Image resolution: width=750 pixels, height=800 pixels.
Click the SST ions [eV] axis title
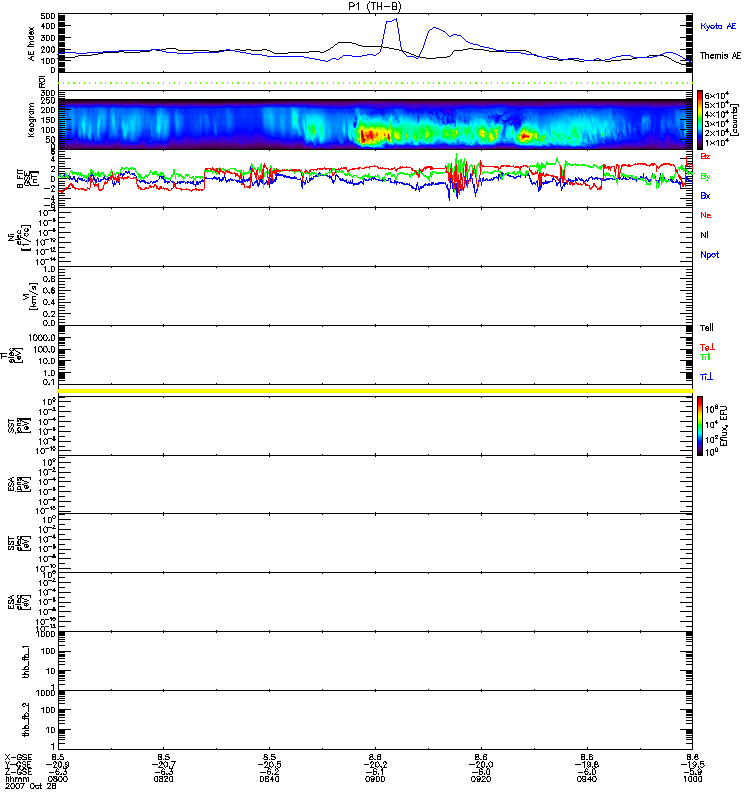[x=19, y=426]
